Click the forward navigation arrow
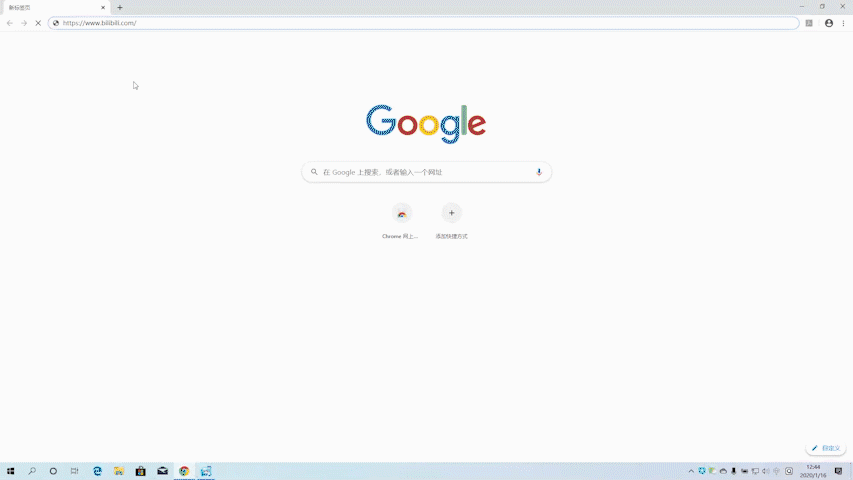The width and height of the screenshot is (853, 480). point(24,23)
